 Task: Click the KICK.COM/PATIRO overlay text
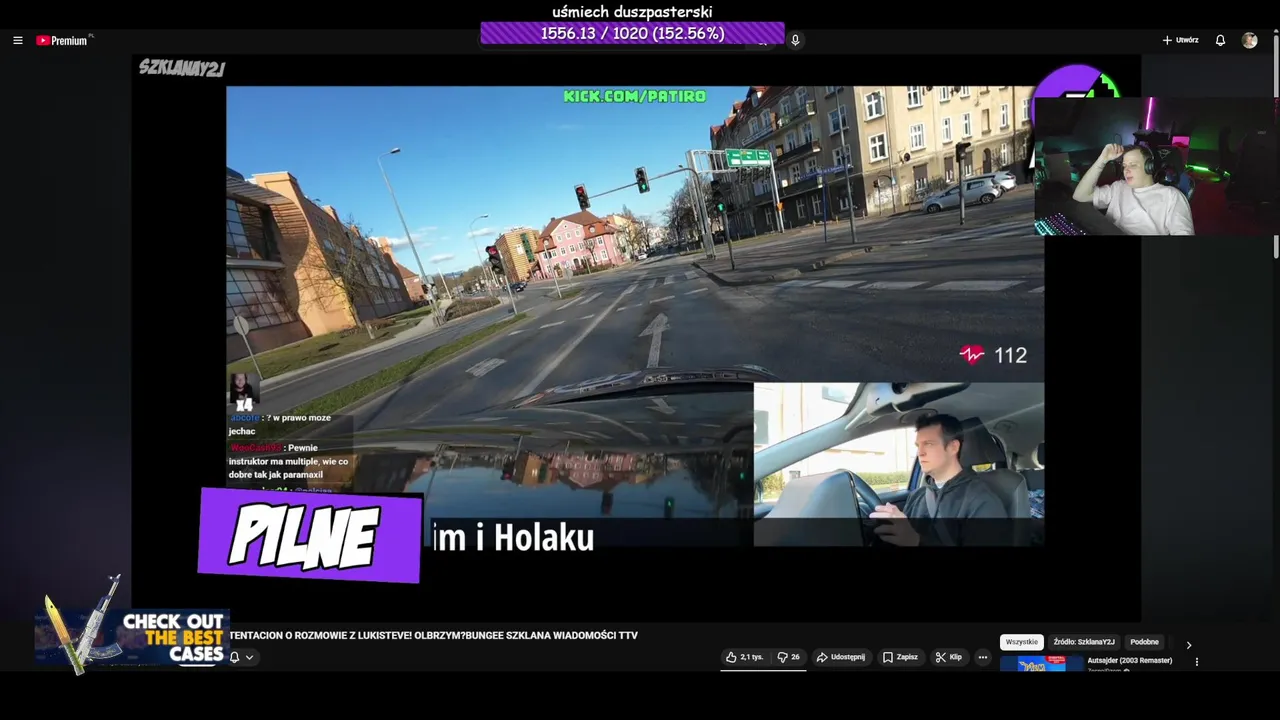coord(634,96)
